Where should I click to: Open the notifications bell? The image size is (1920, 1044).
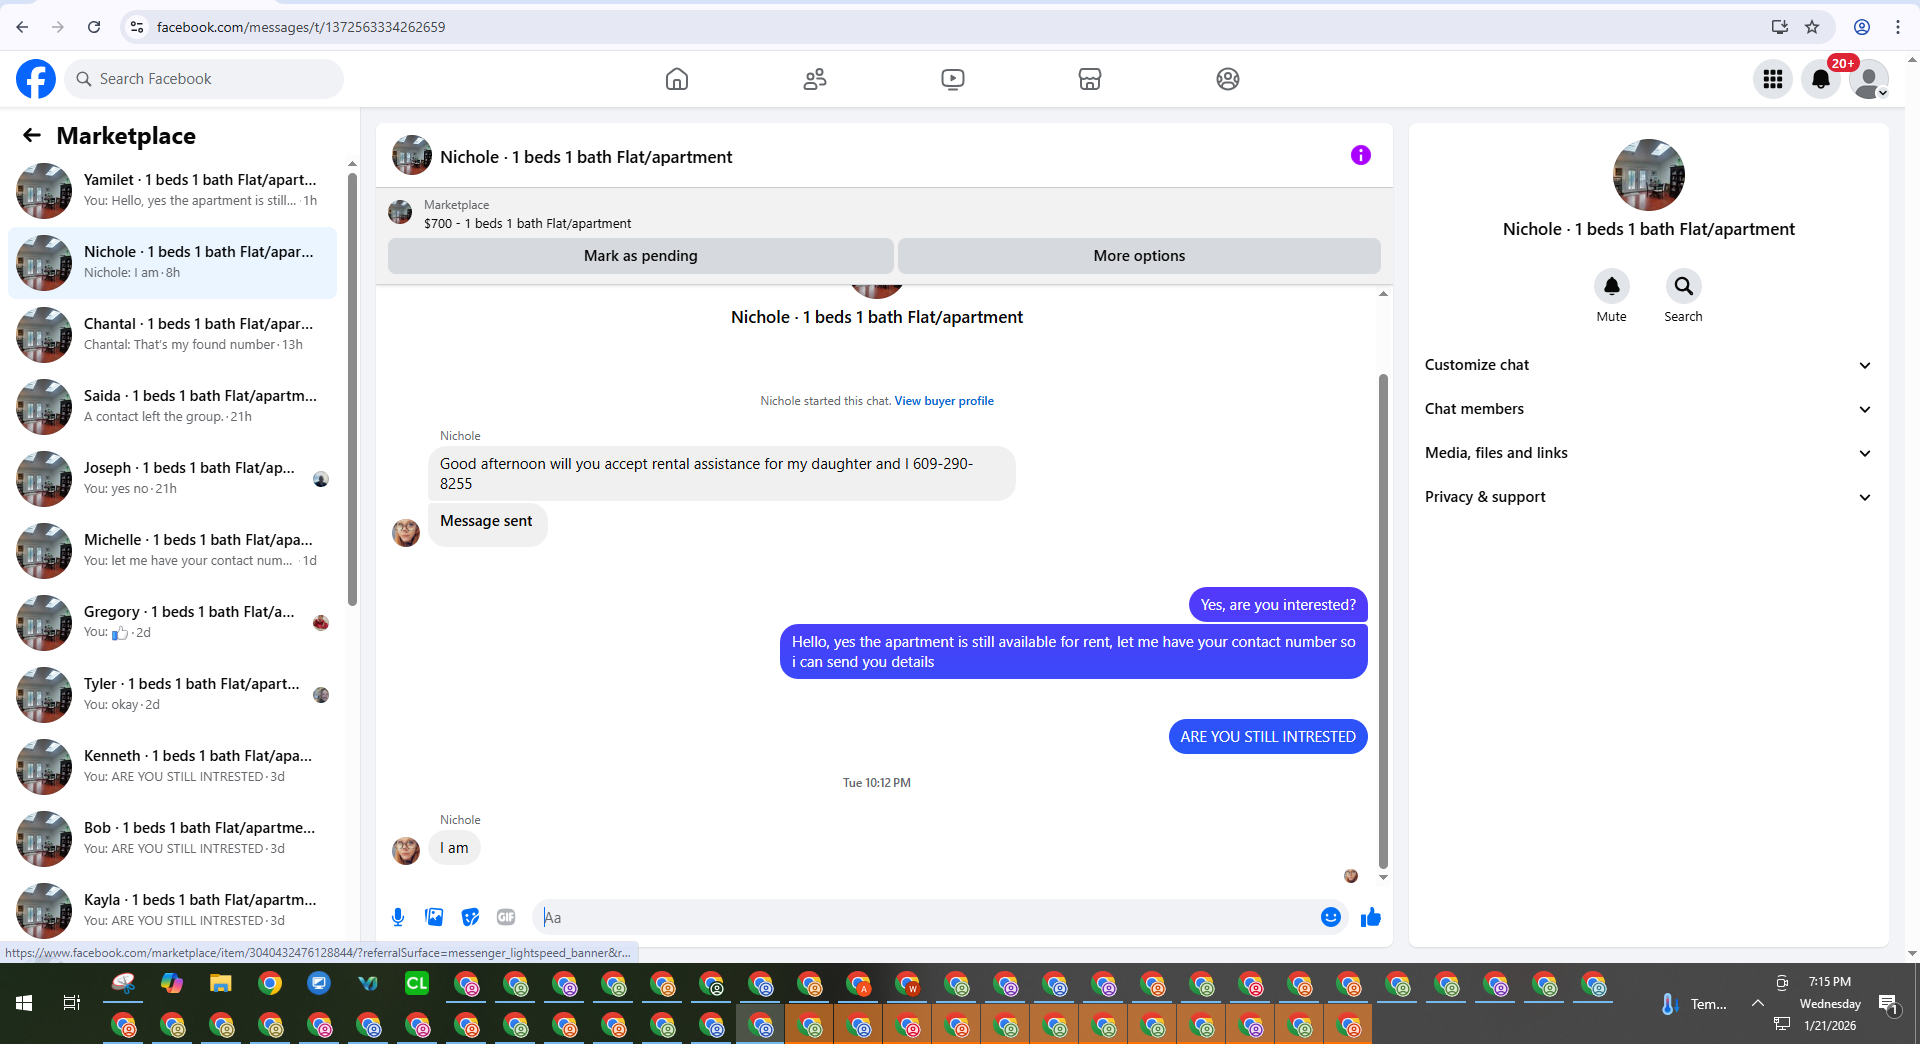point(1821,79)
